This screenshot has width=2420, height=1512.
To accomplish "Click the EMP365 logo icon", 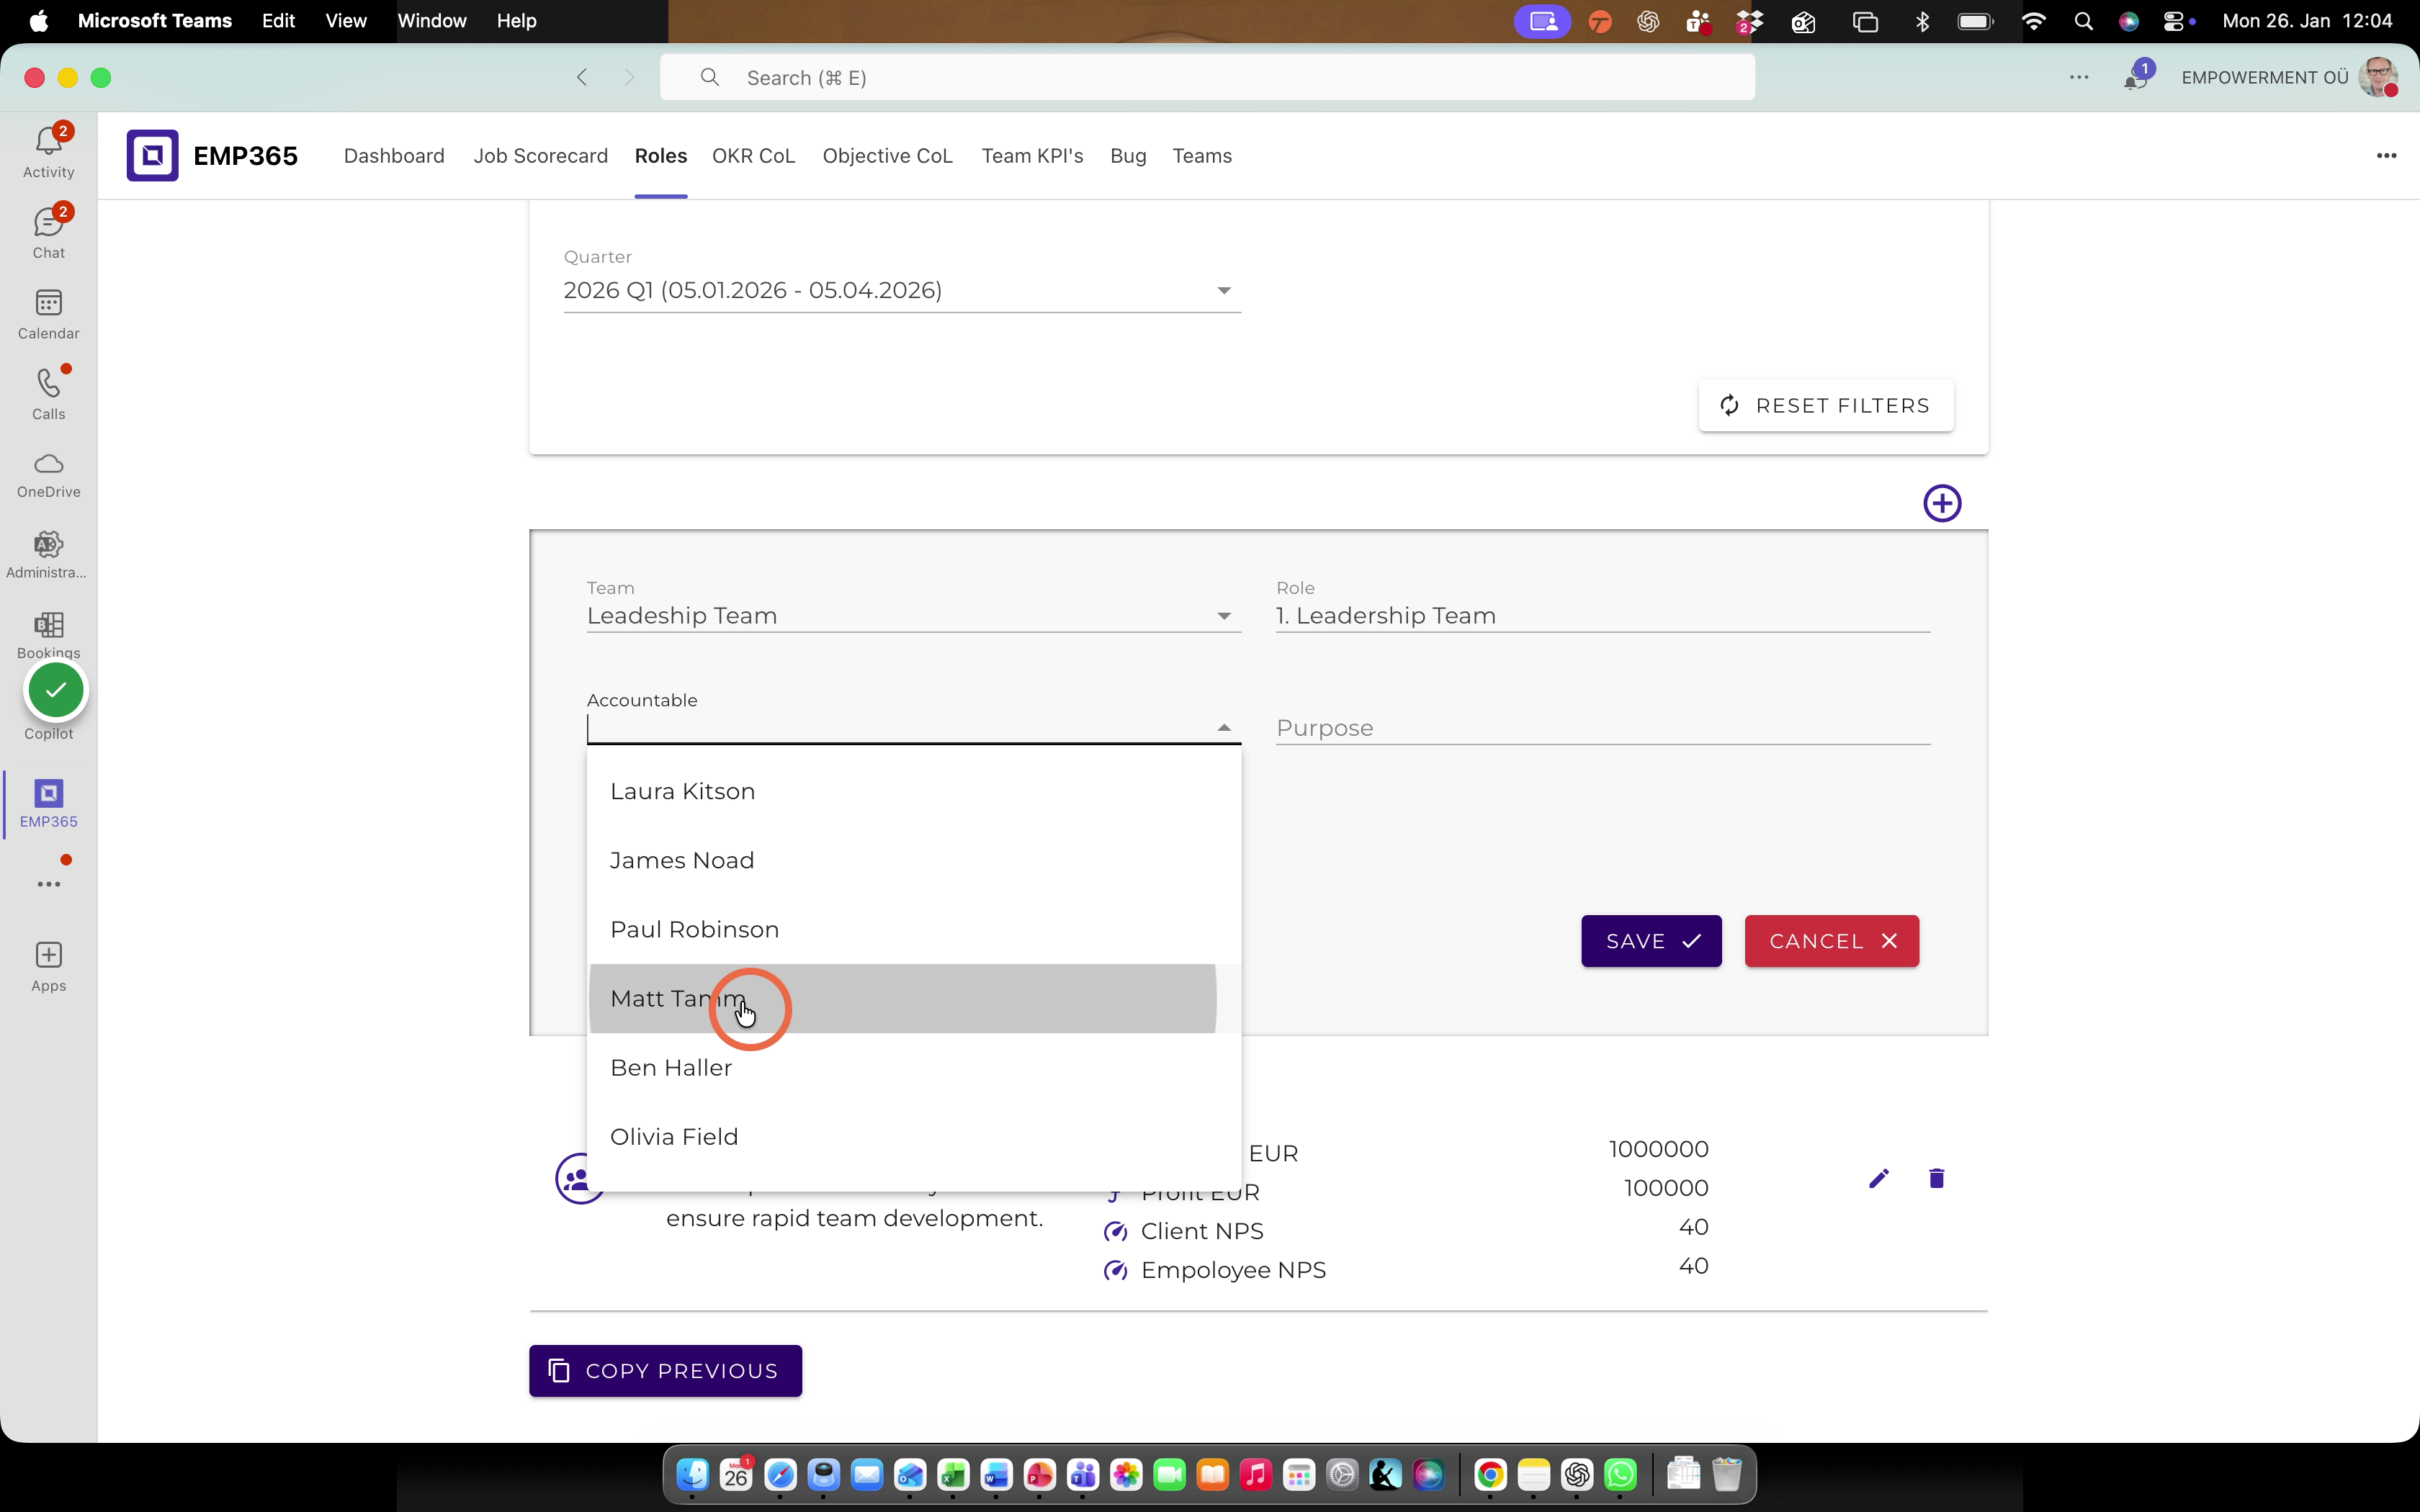I will (x=152, y=155).
